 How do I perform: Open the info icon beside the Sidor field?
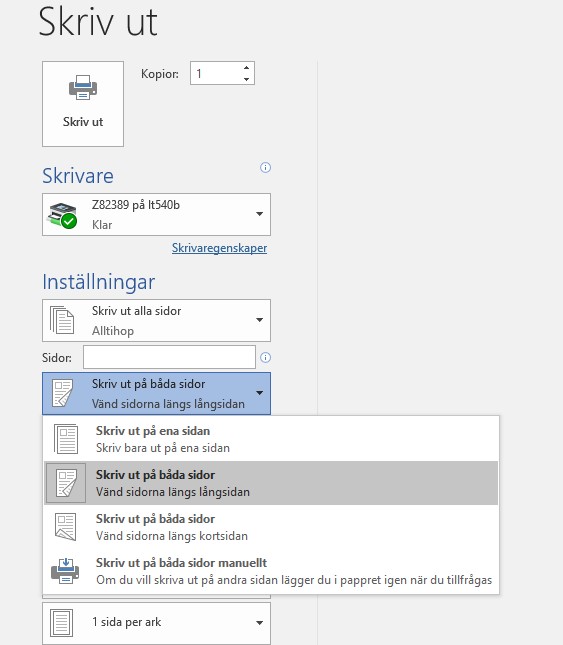click(x=265, y=357)
